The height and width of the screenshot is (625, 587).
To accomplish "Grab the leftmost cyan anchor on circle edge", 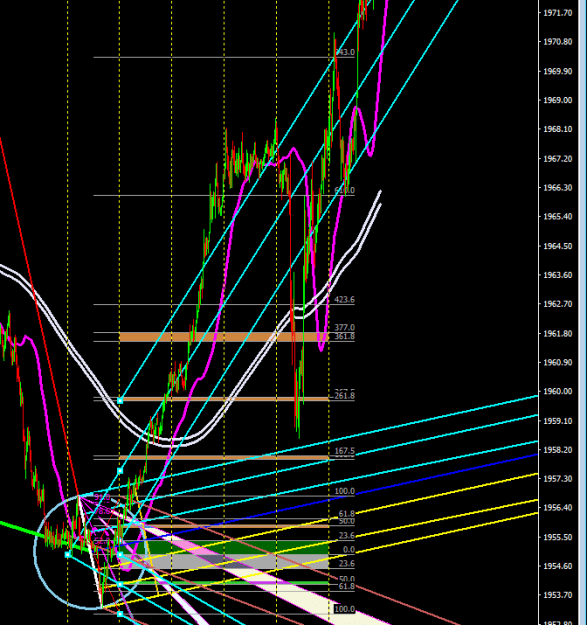I will coord(68,554).
